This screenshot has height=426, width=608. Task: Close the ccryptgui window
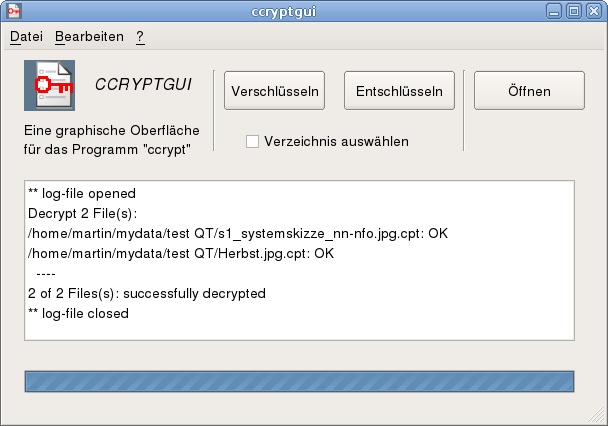pyautogui.click(x=594, y=11)
